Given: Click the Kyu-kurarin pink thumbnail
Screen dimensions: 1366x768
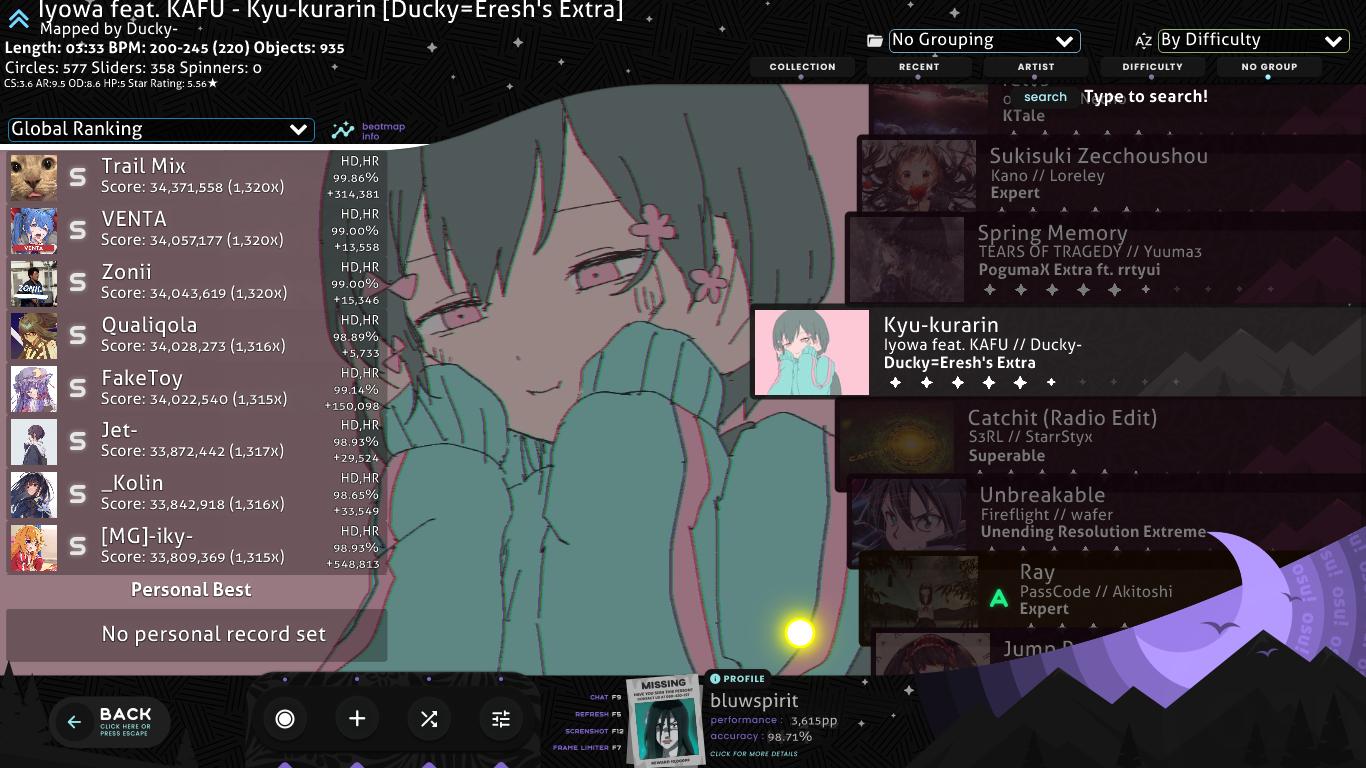Looking at the screenshot, I should [x=811, y=352].
